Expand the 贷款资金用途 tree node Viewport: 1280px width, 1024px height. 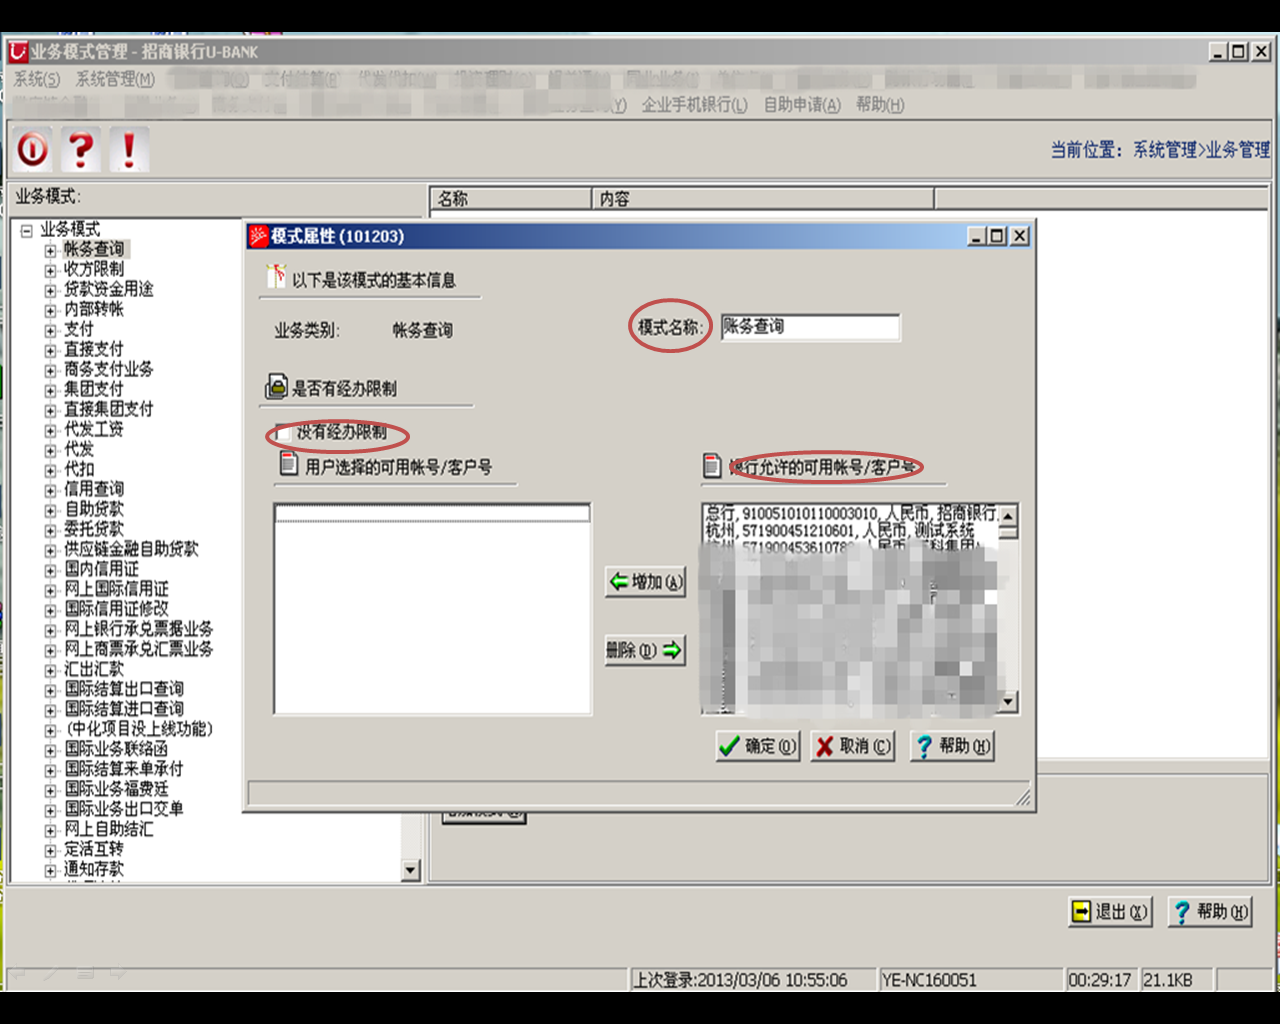[x=50, y=290]
